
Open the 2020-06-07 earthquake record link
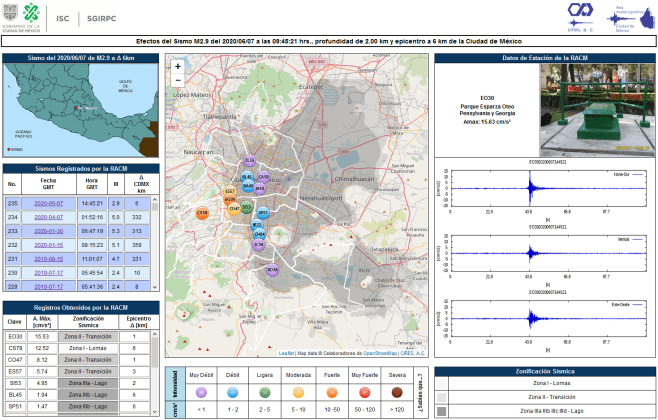pos(48,202)
